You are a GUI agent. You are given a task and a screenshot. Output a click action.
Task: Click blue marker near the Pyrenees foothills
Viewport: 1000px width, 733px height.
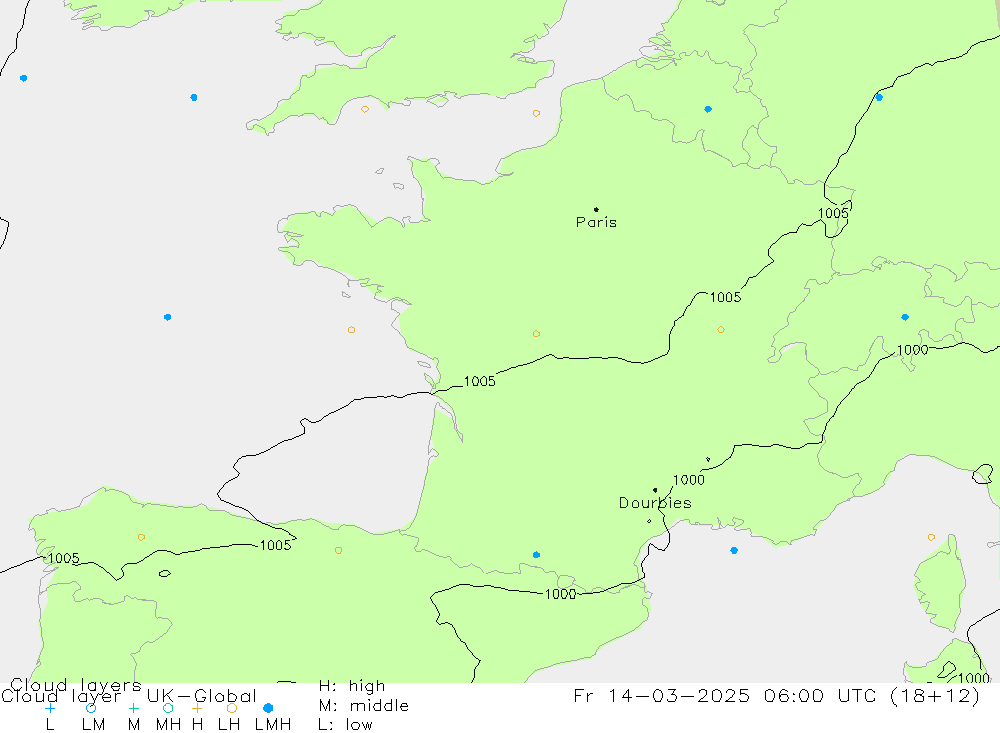536,555
